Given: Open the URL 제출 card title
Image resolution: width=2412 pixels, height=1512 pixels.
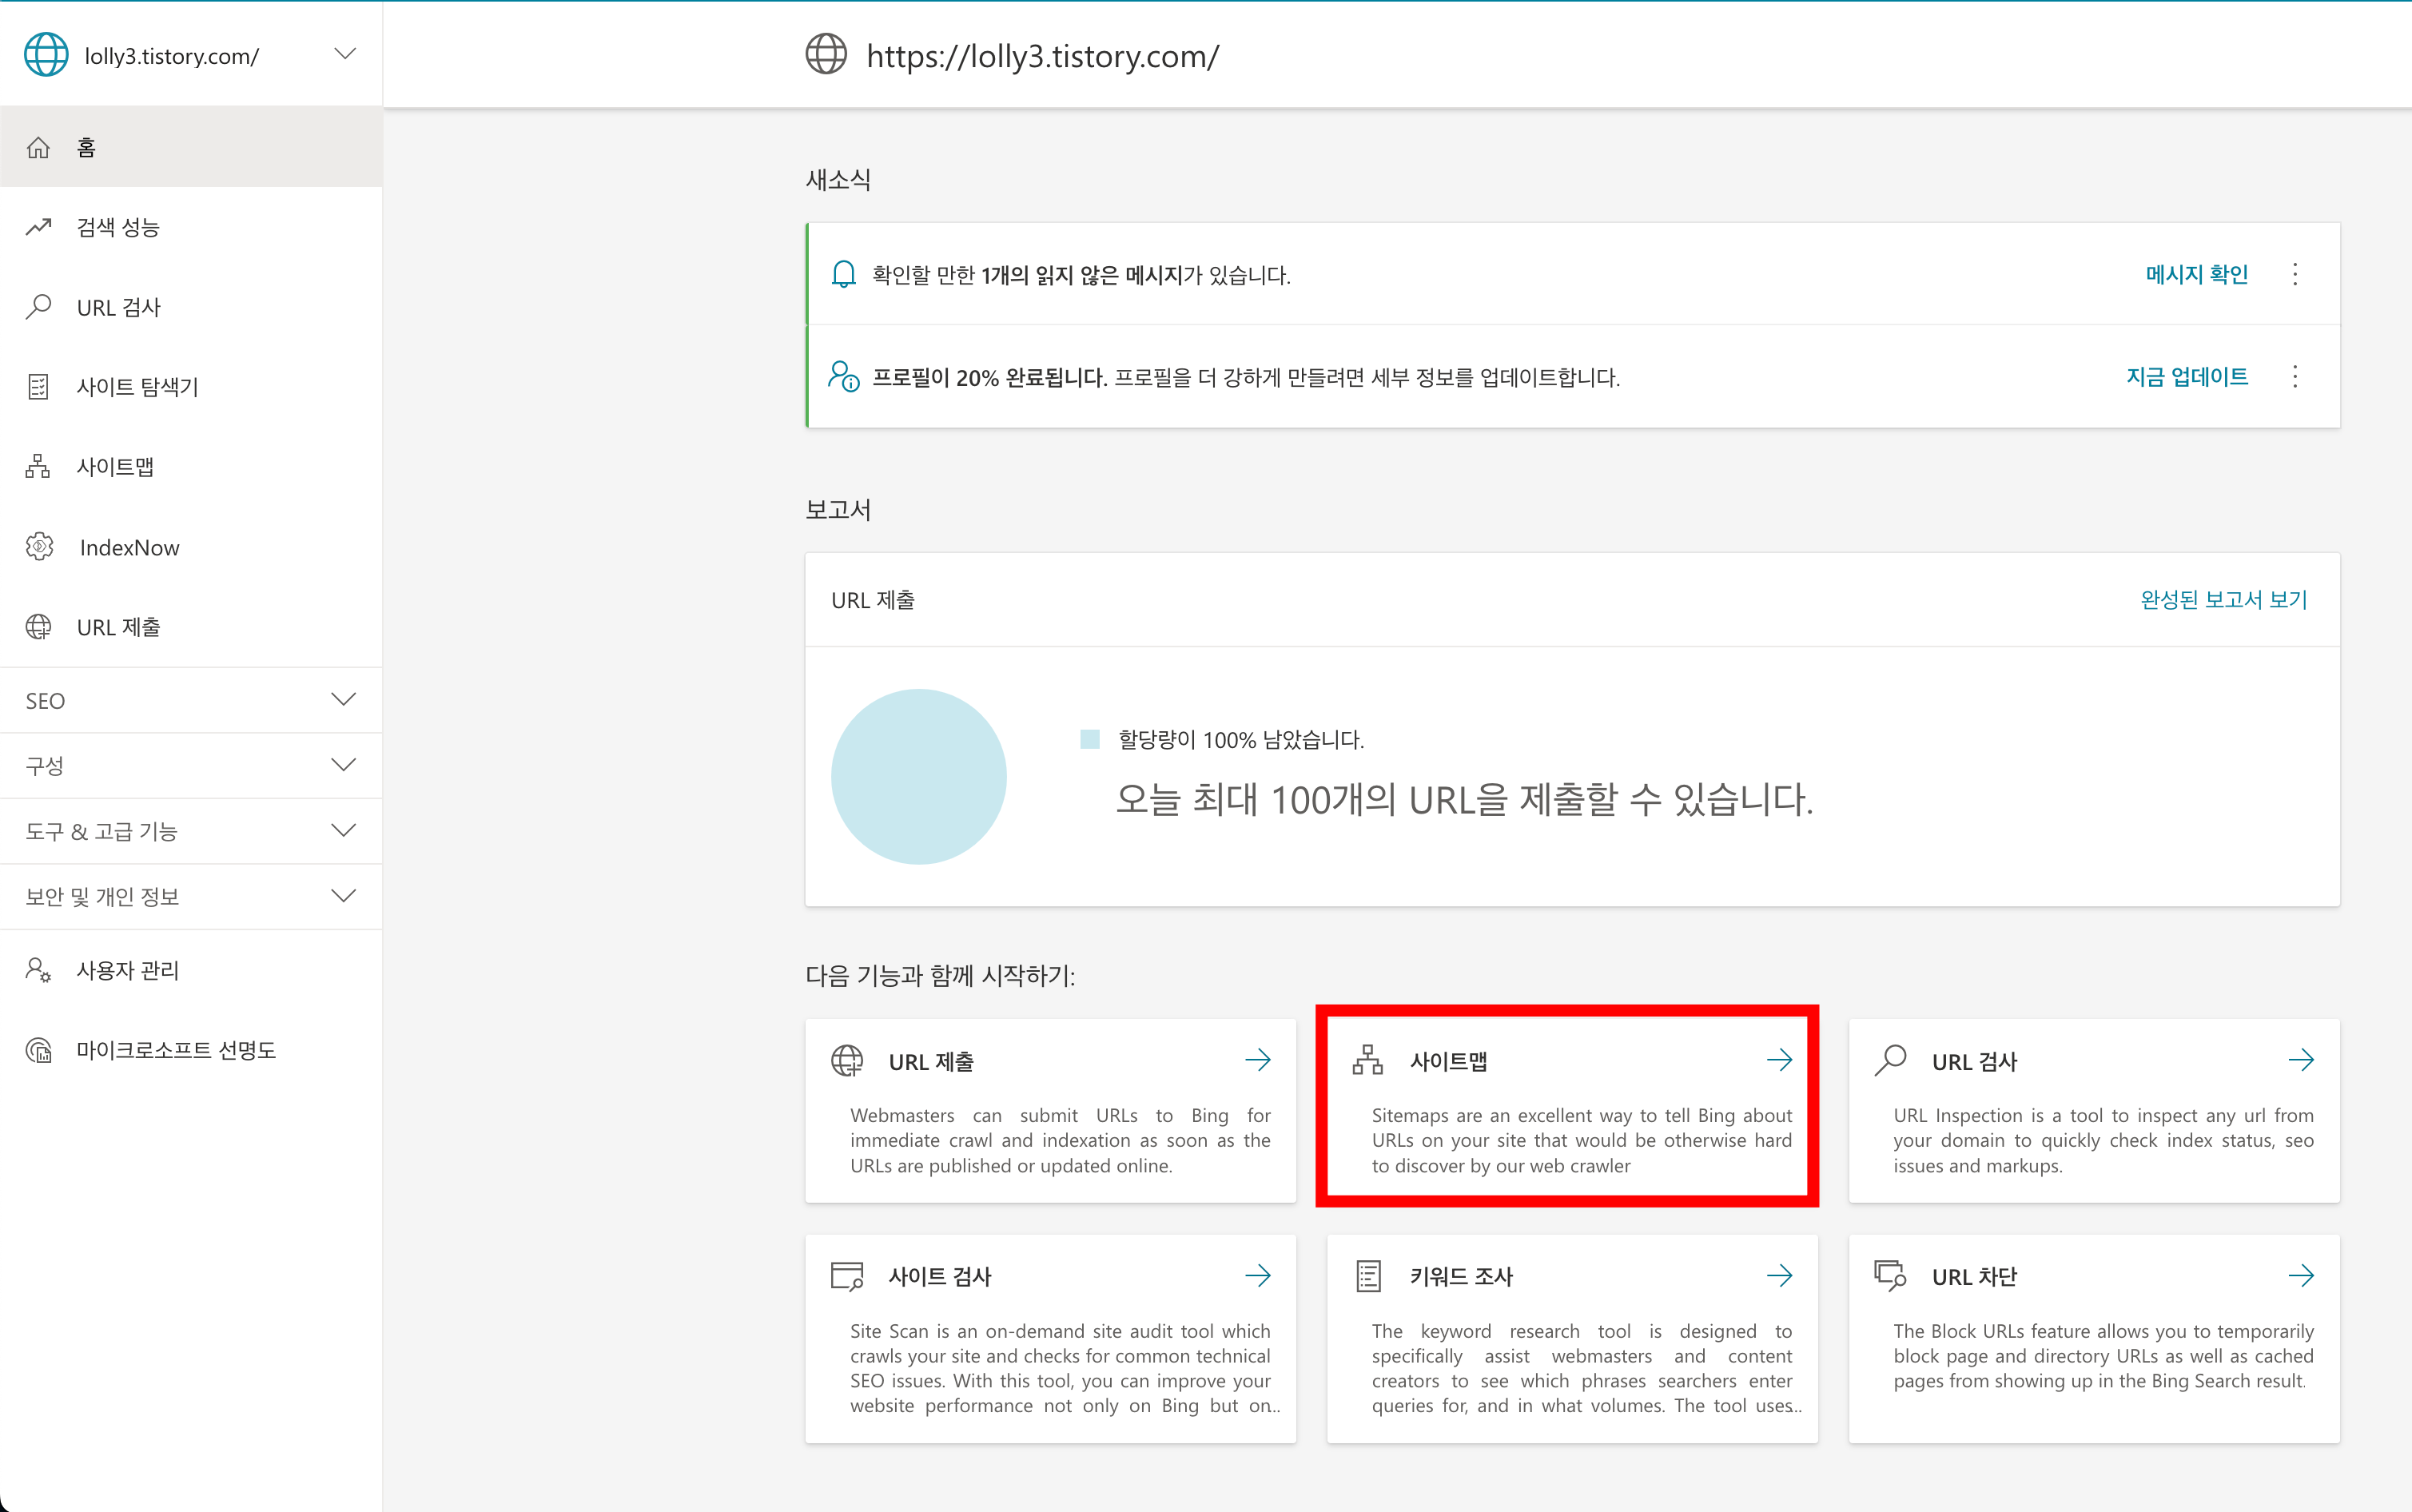Looking at the screenshot, I should pos(931,1061).
